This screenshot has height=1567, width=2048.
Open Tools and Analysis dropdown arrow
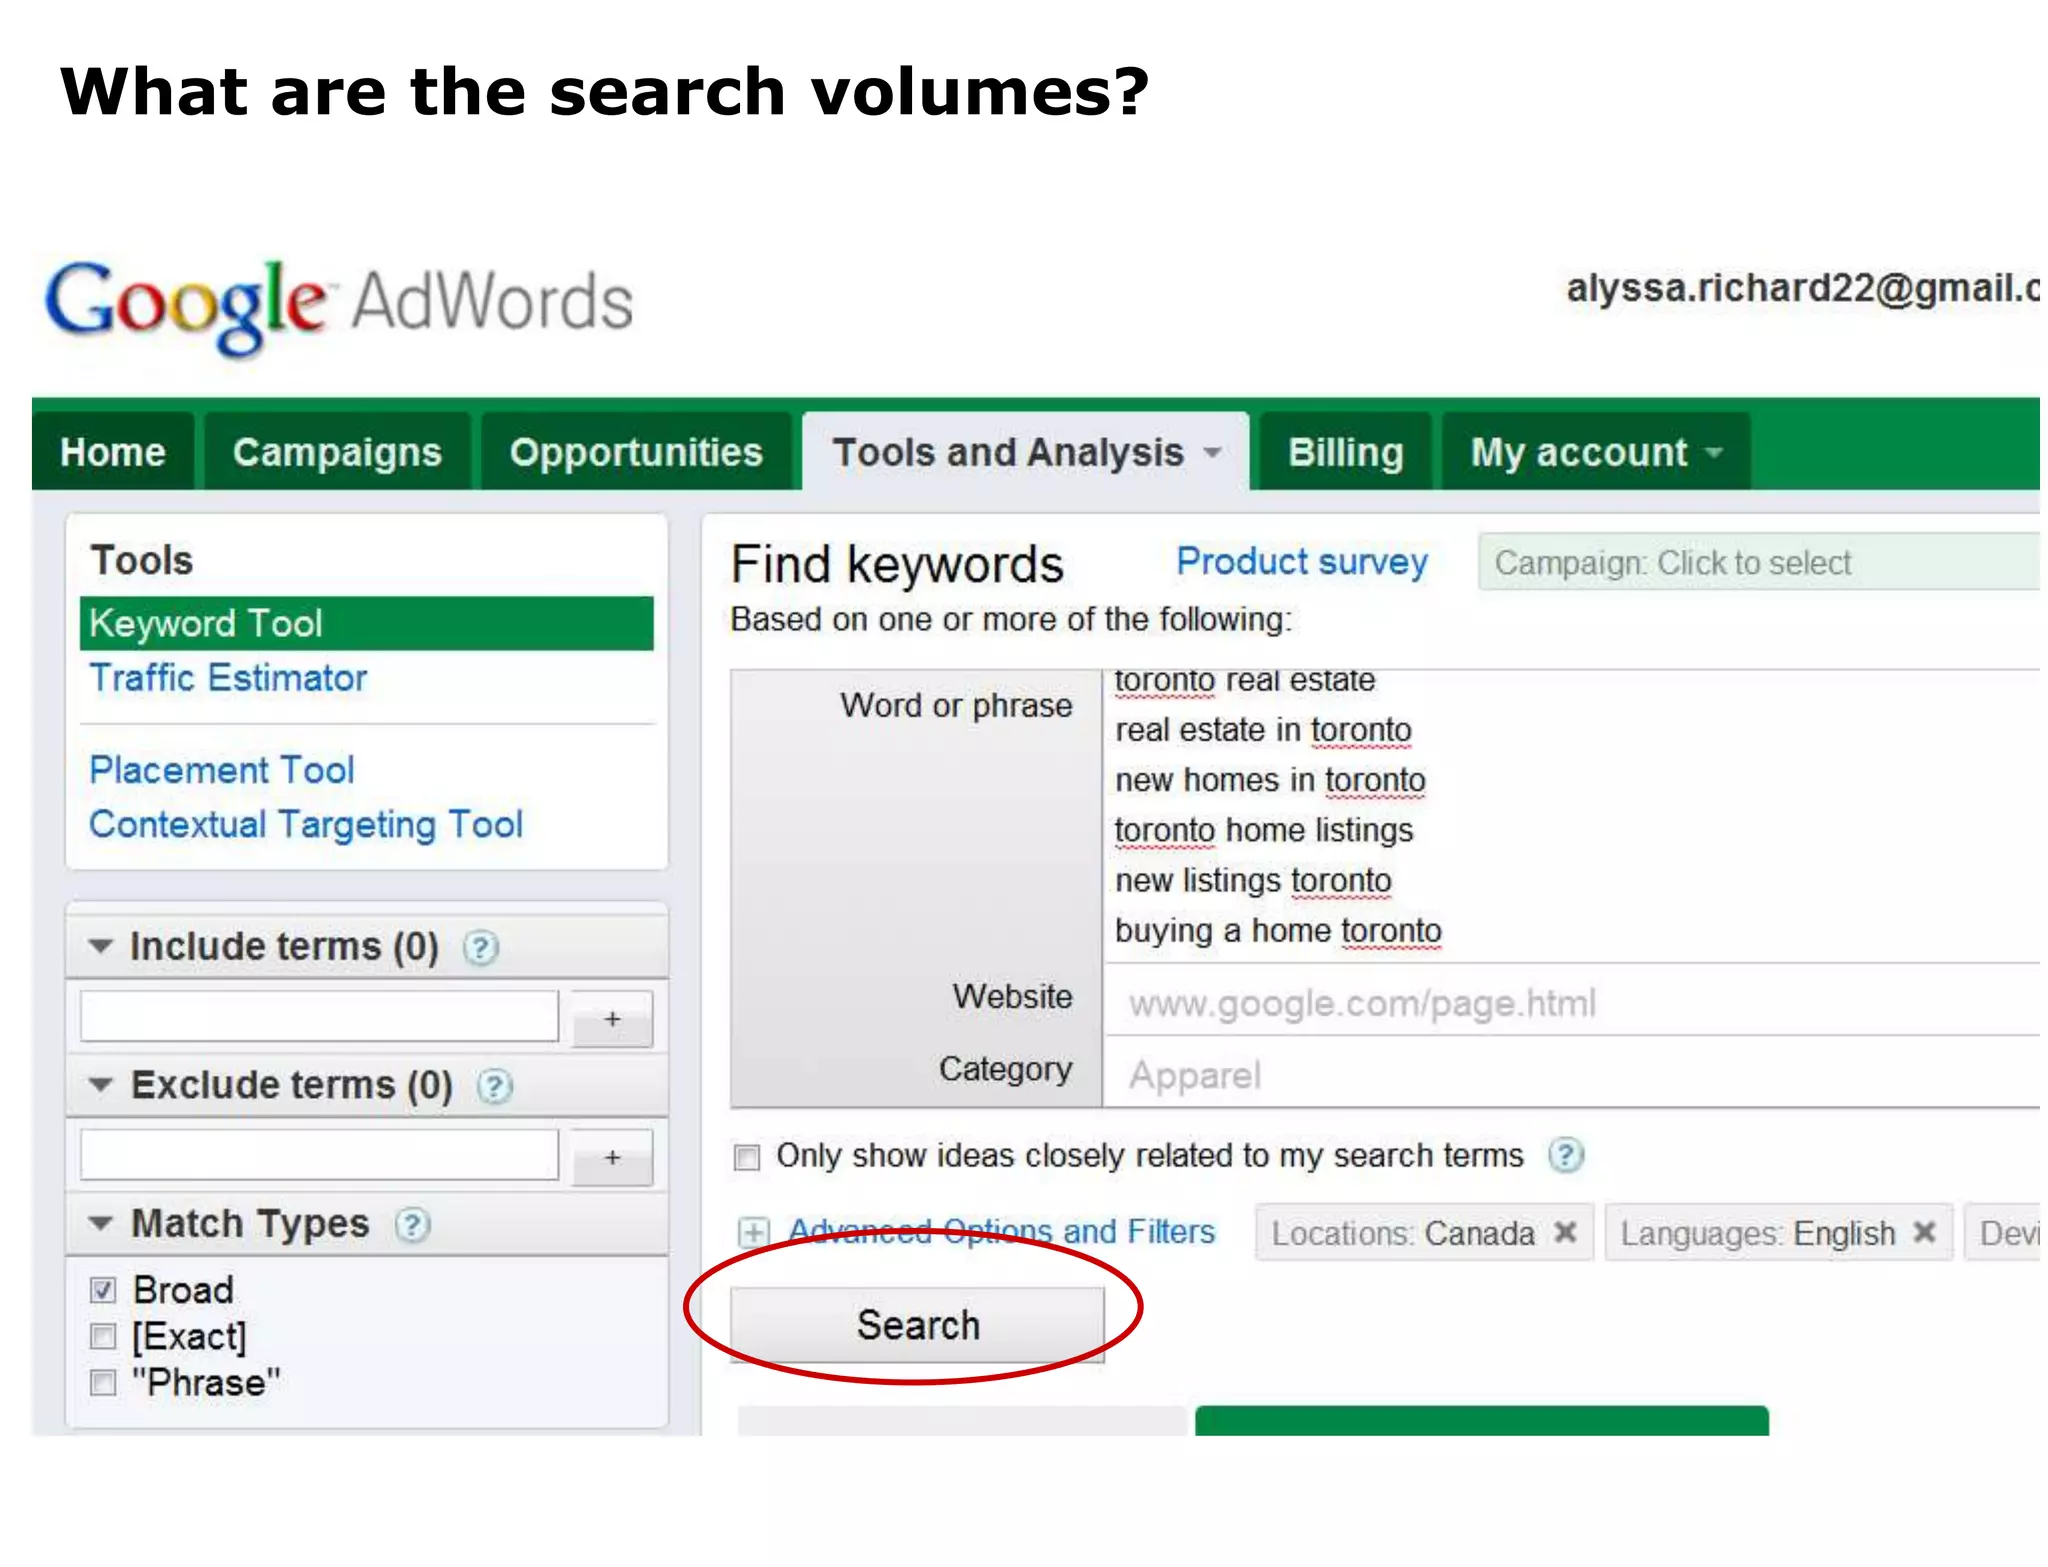click(x=1212, y=453)
